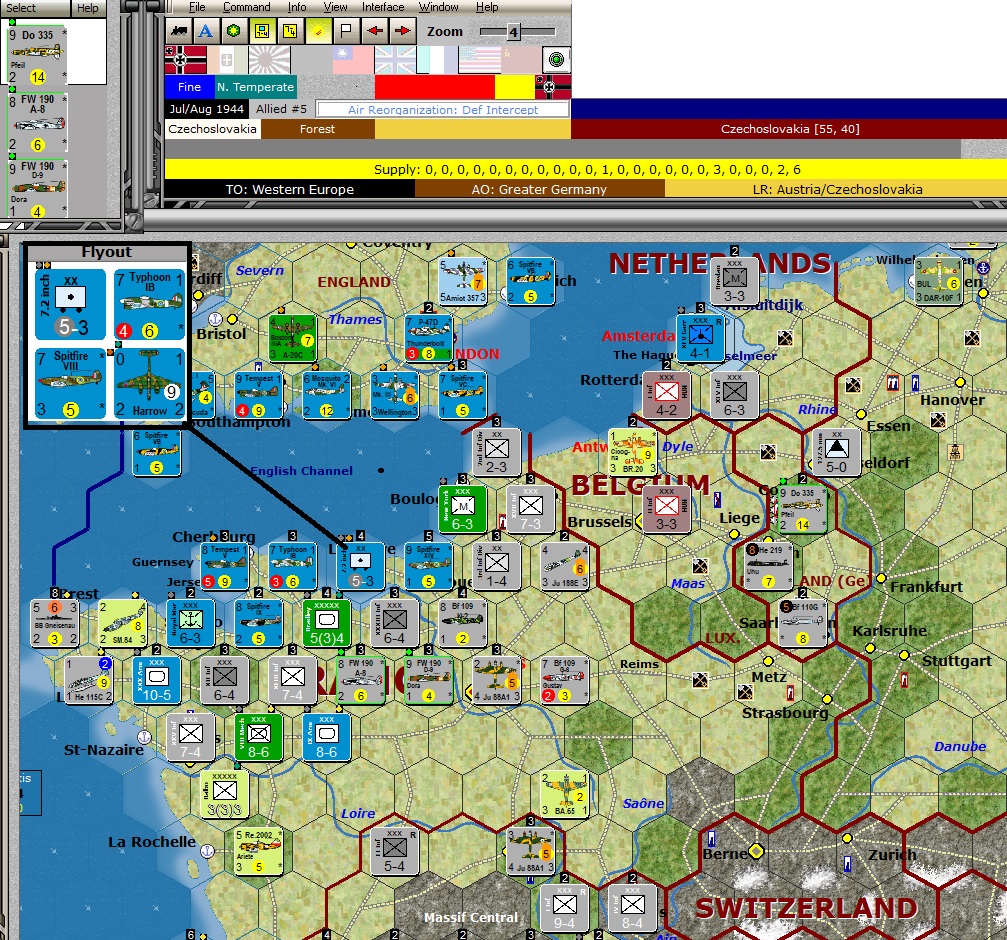The image size is (1007, 940).
Task: Select the He 219 Uhu night fighter counter
Action: [768, 567]
